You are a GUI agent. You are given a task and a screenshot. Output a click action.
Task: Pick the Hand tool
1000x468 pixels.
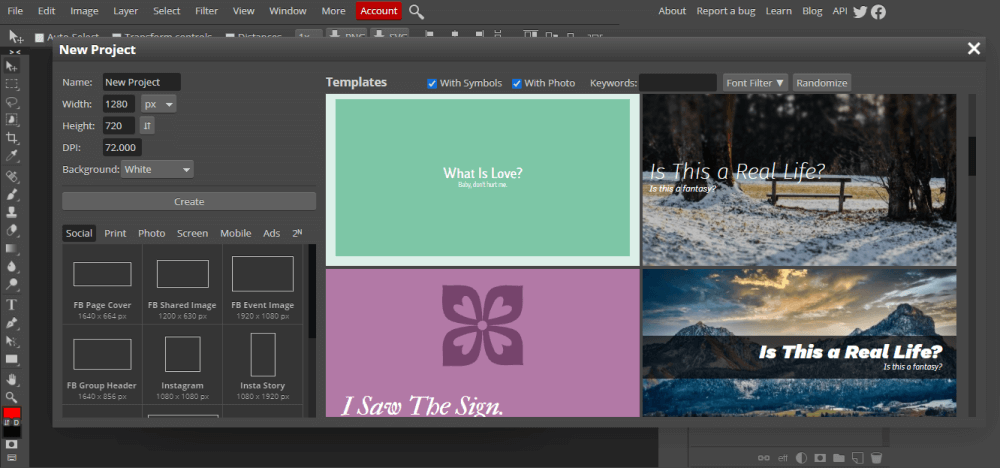13,379
